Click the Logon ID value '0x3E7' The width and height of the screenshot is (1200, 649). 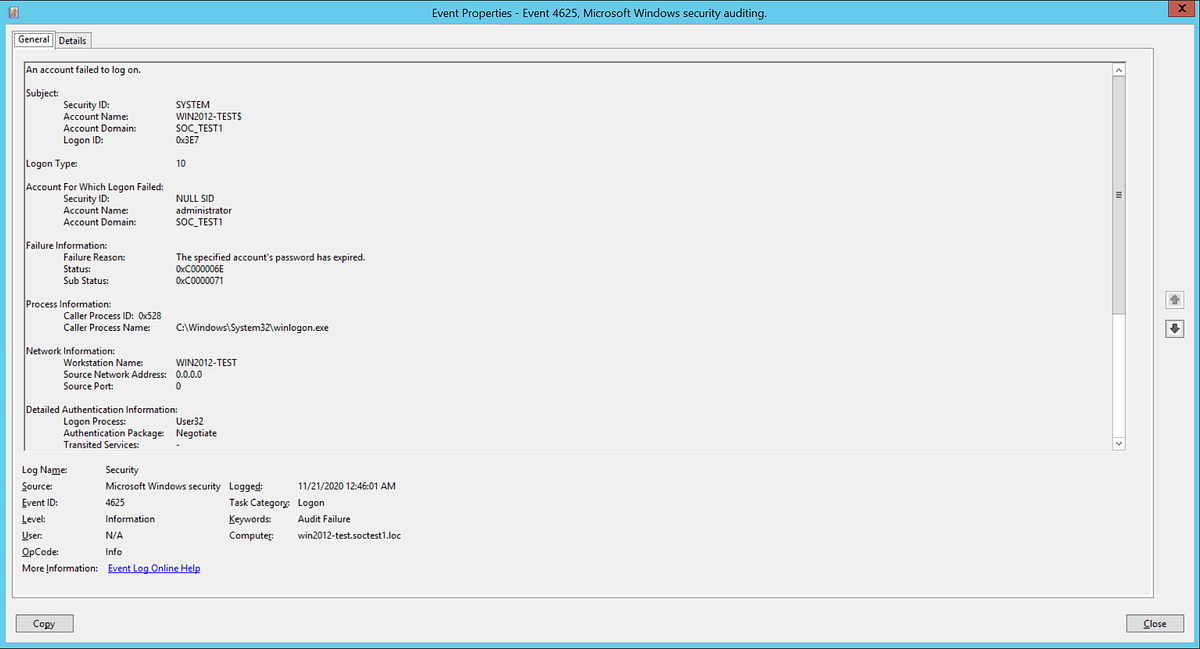189,140
